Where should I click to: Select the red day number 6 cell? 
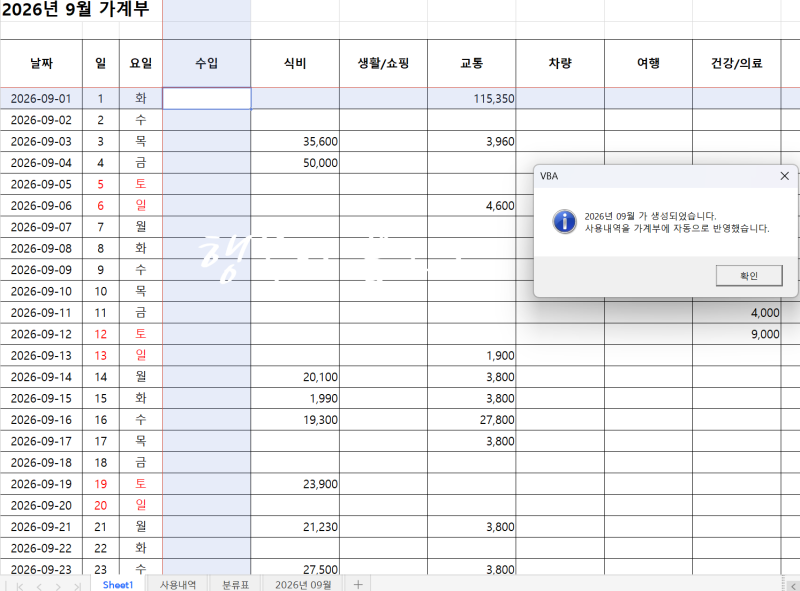pos(101,206)
